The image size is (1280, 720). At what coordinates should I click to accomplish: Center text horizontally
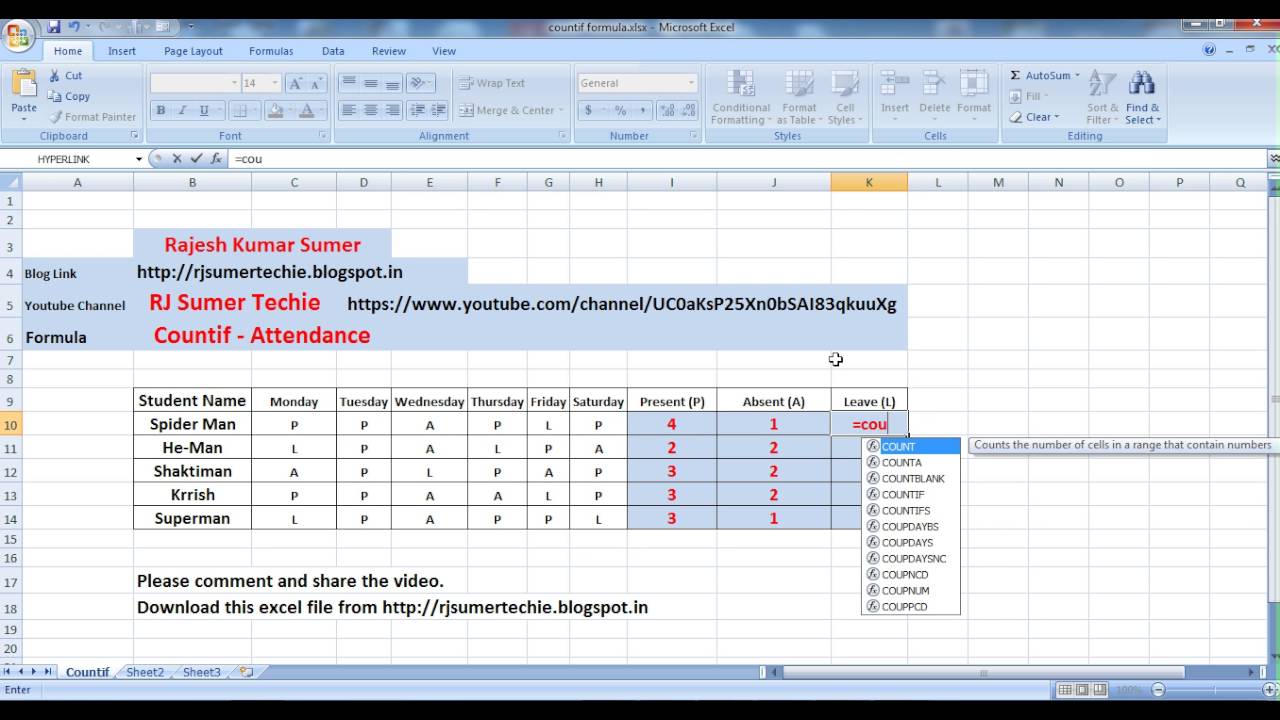[370, 111]
